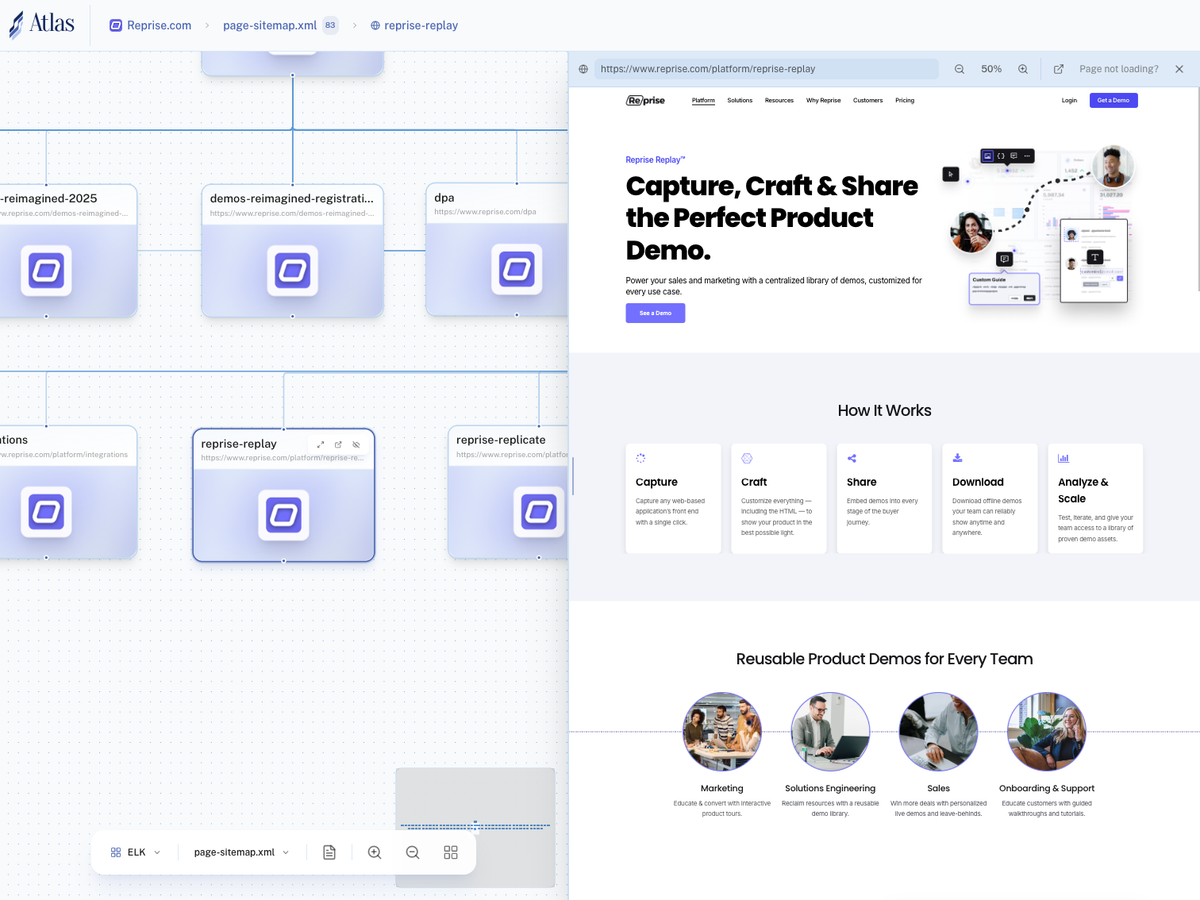Viewport: 1200px width, 900px height.
Task: Click the hero product illustration image
Action: coord(1040,233)
